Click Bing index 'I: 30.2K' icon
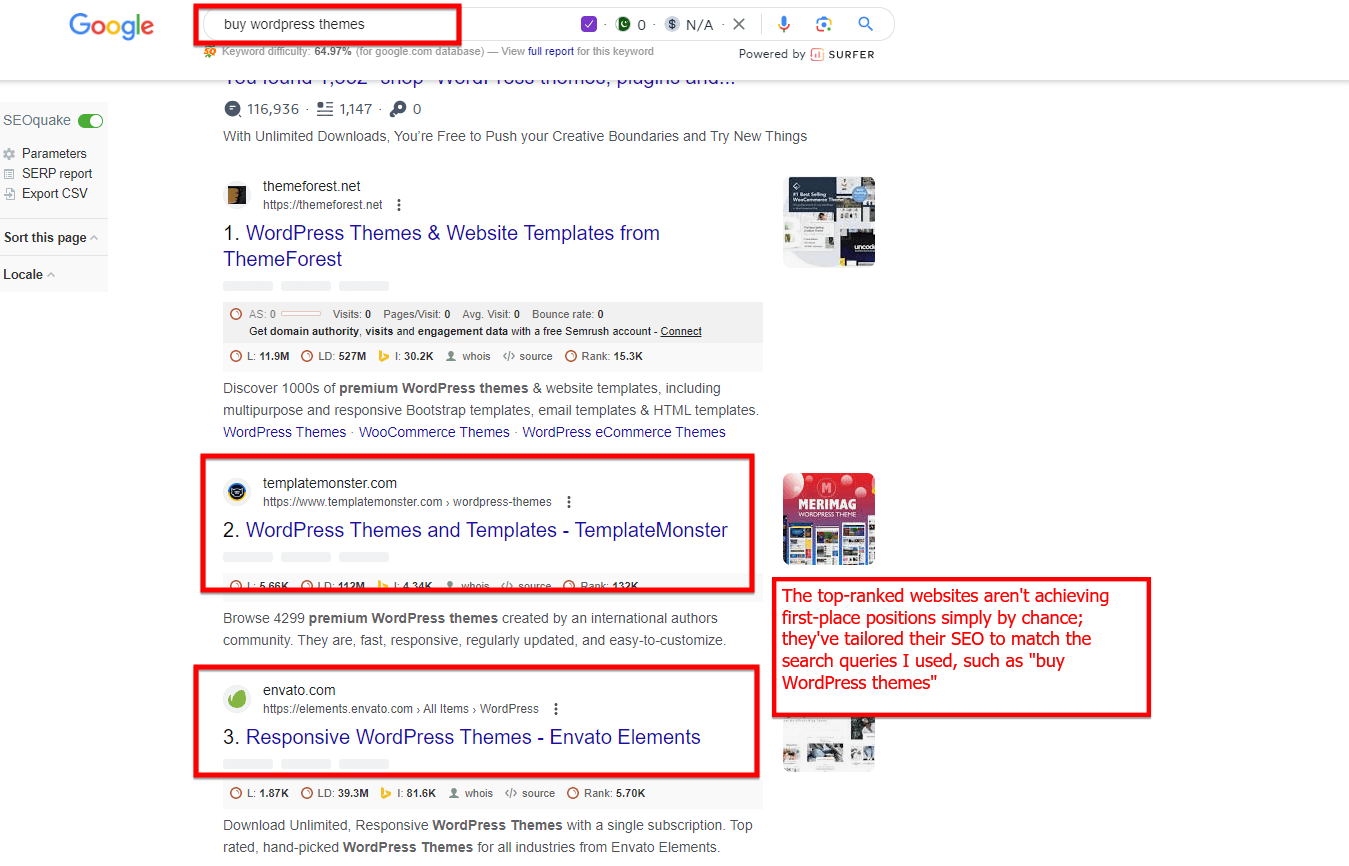Screen dimensions: 1349x866 point(383,356)
